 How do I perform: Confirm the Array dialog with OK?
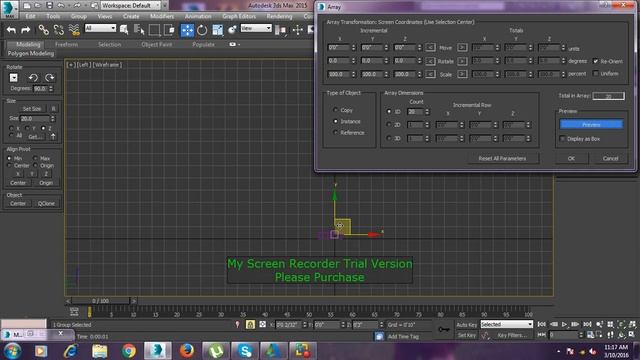tap(571, 158)
